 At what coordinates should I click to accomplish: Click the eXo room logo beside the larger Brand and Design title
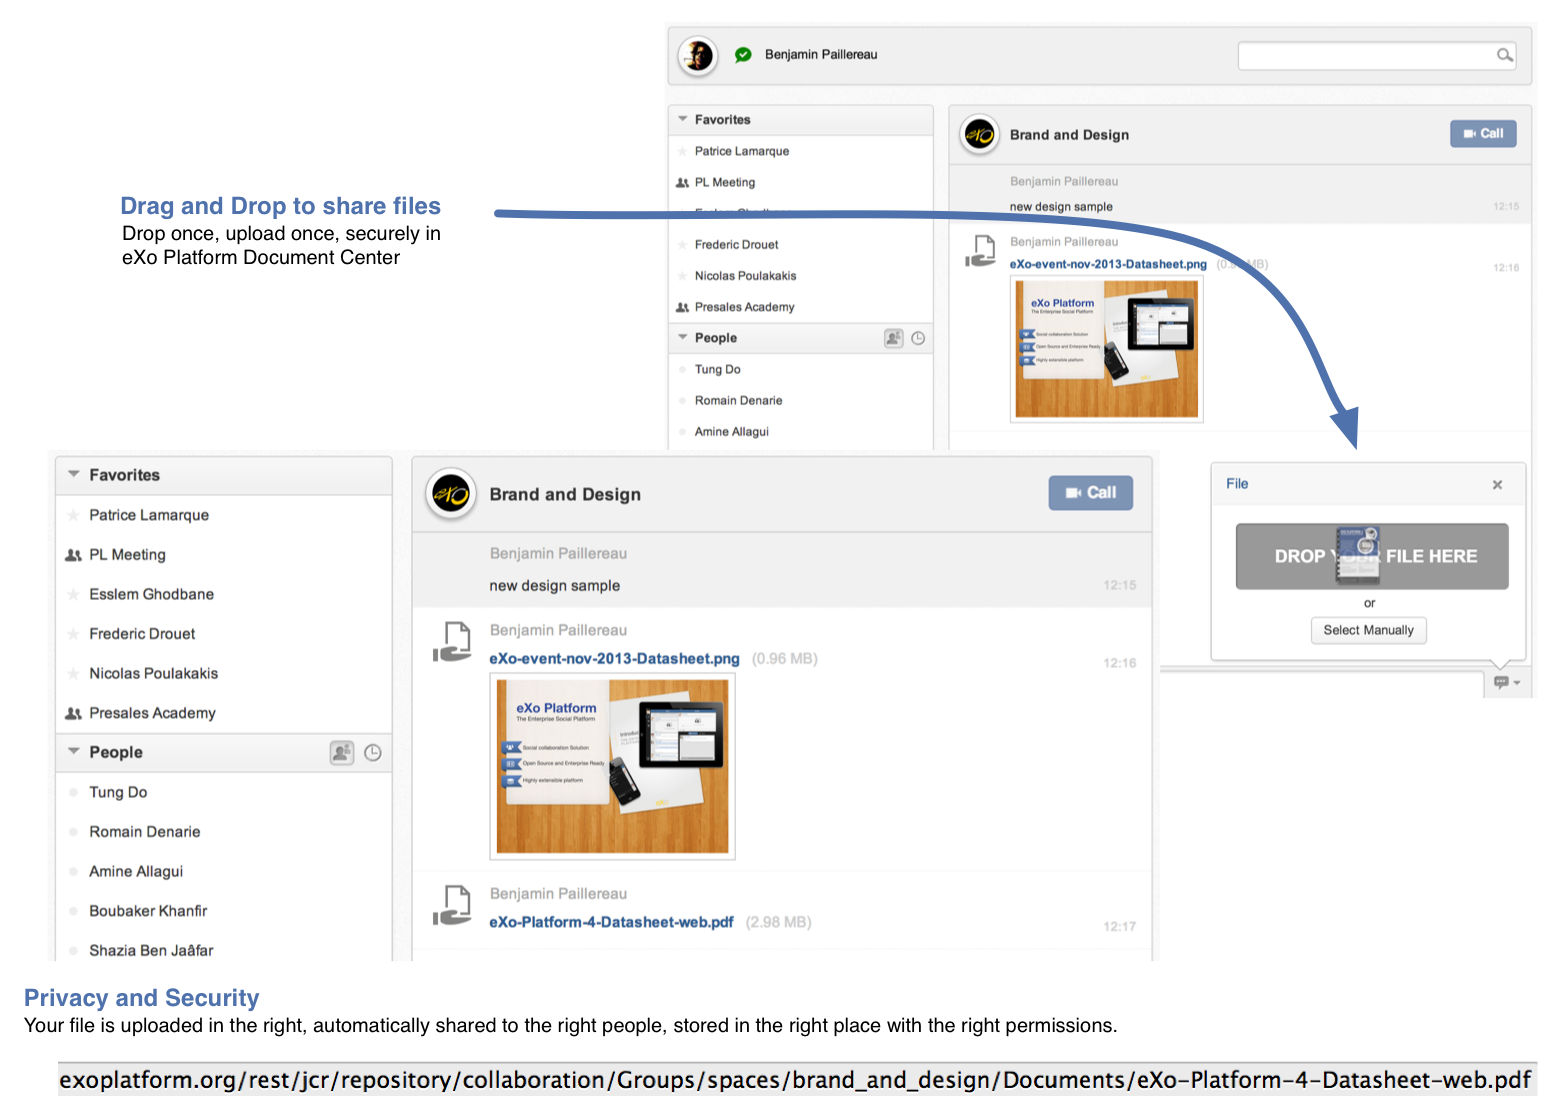pyautogui.click(x=451, y=494)
